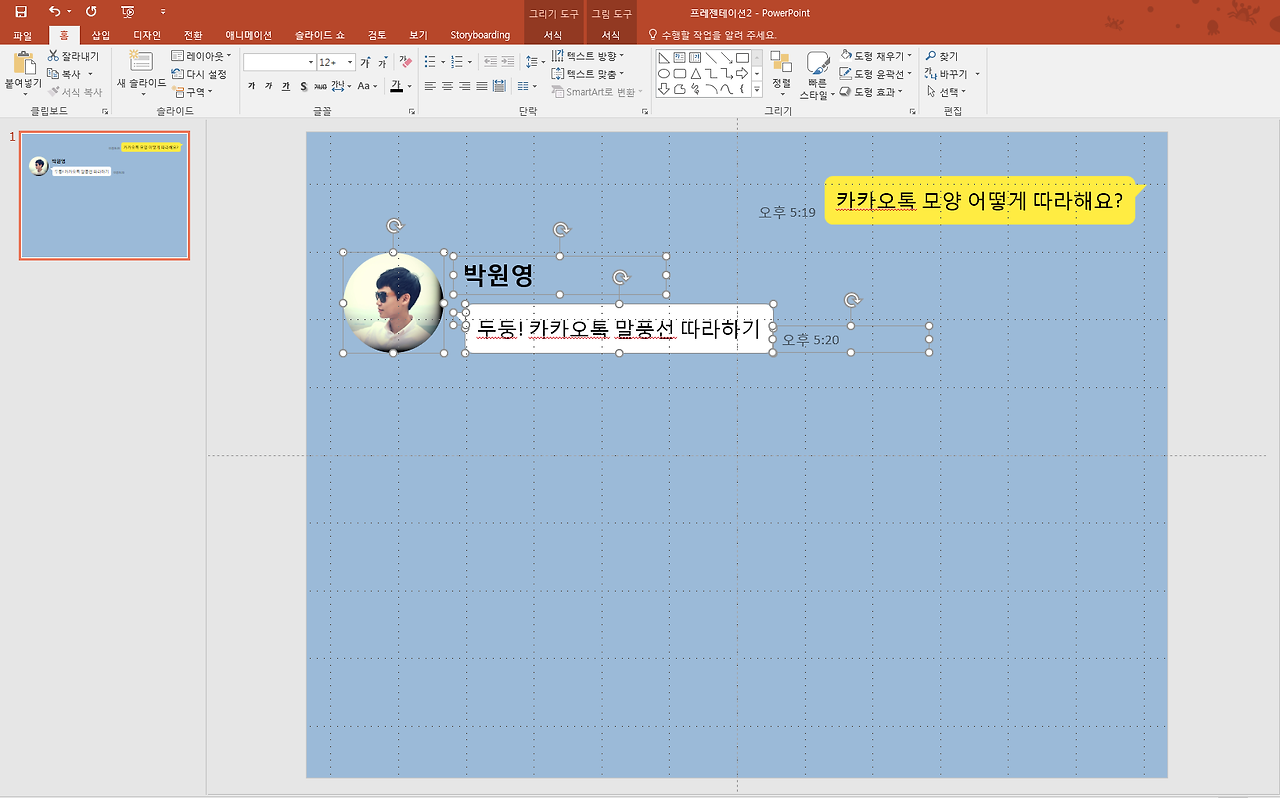The width and height of the screenshot is (1280, 798).
Task: Open 텍스트 맞춤 (Align Text) options
Action: (588, 74)
